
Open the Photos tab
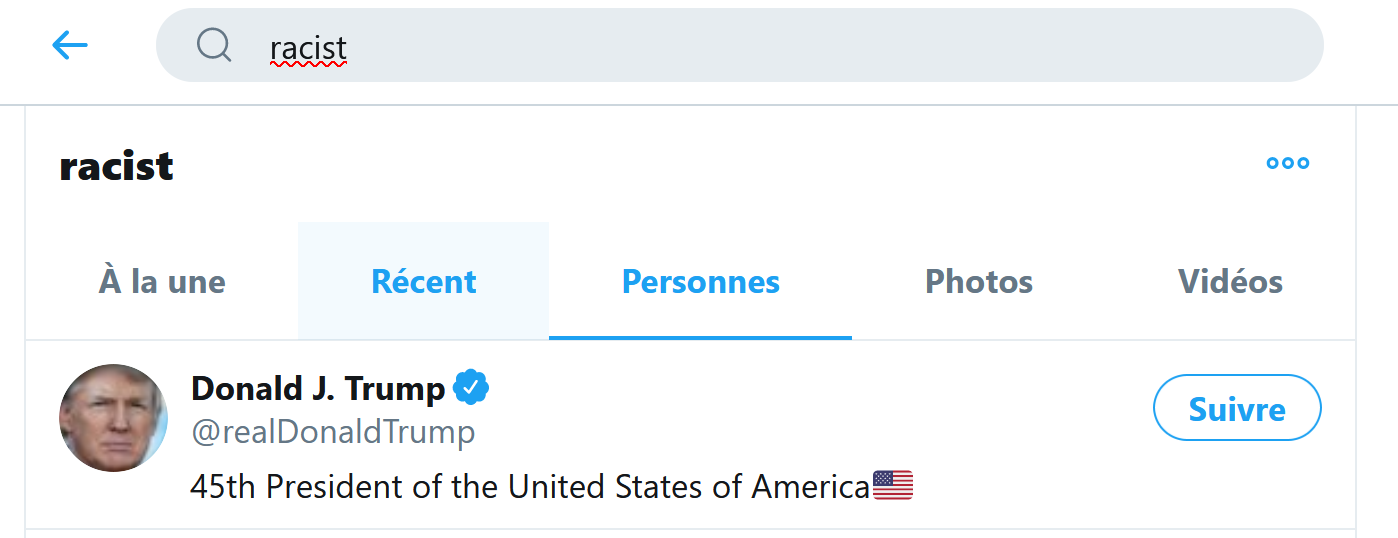[978, 282]
